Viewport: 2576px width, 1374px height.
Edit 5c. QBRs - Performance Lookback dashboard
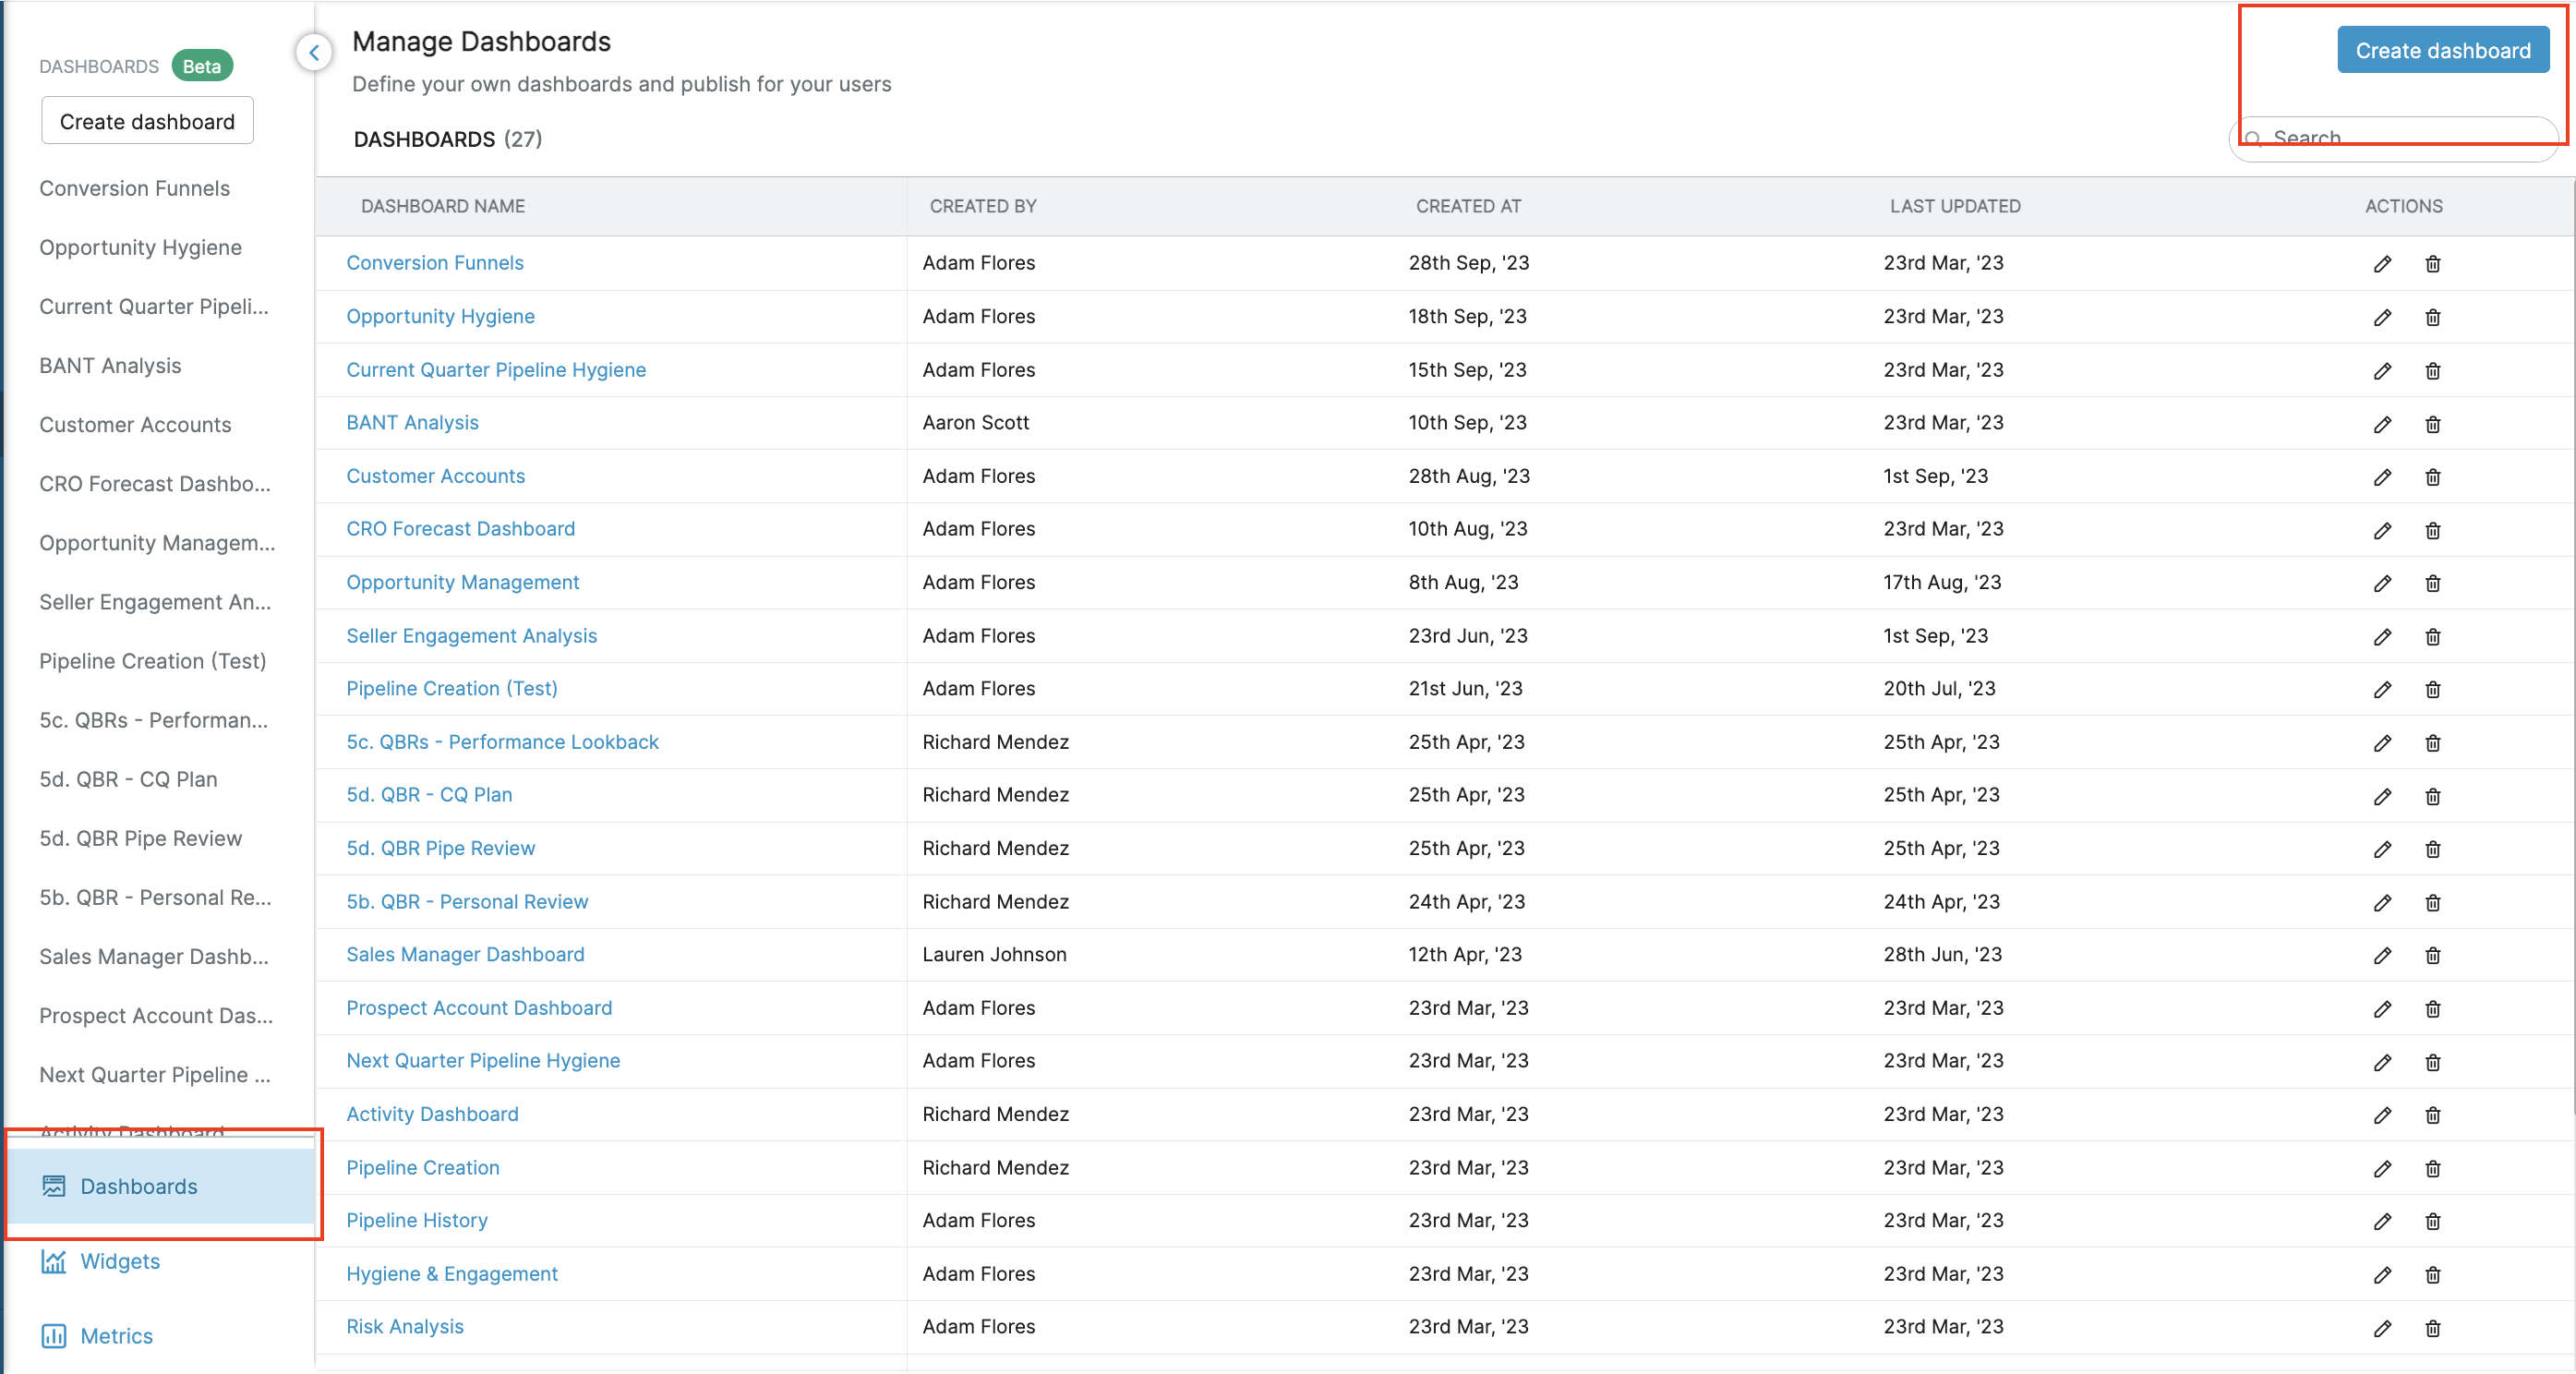(x=2383, y=743)
